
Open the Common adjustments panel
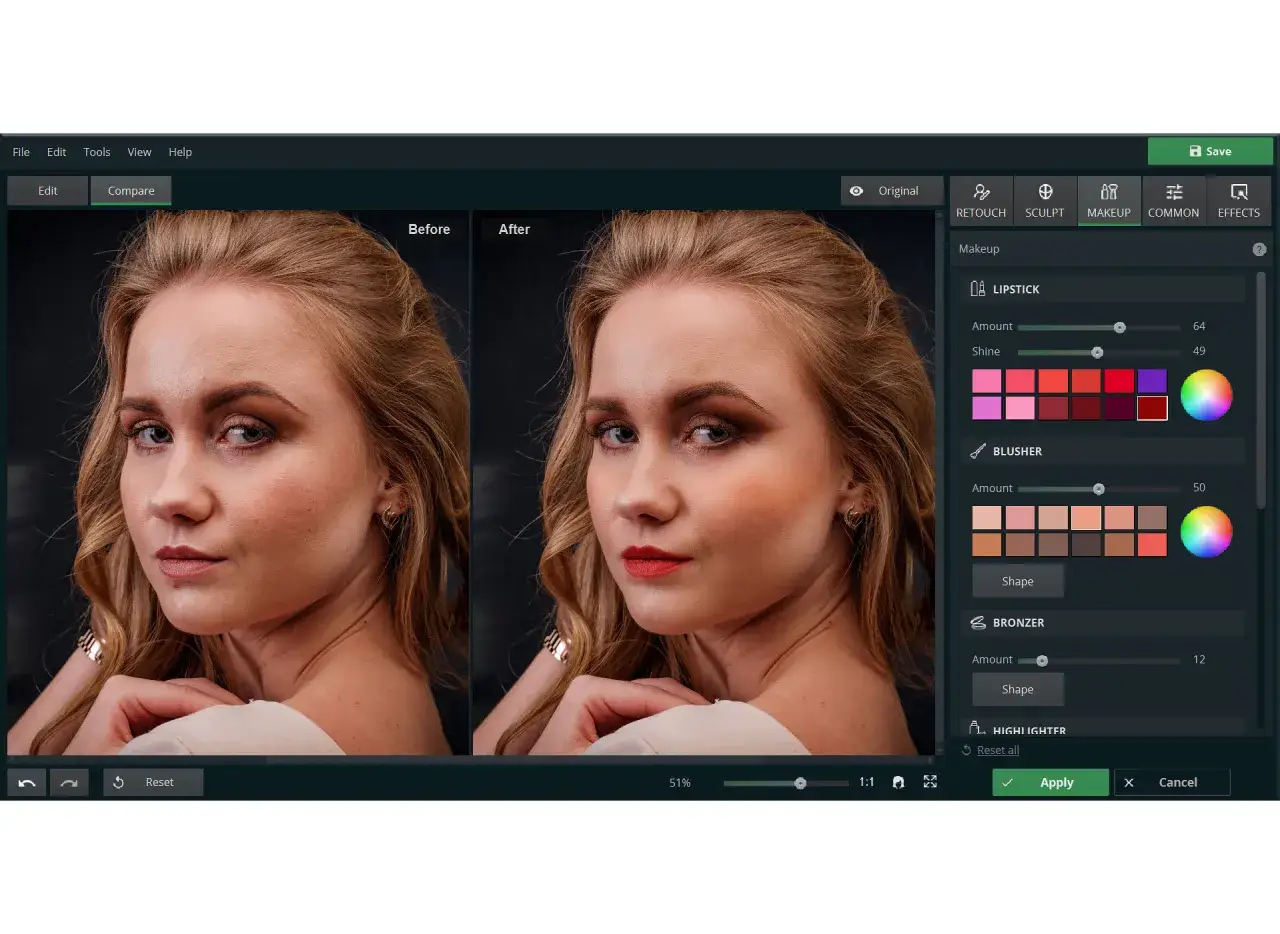[1173, 200]
